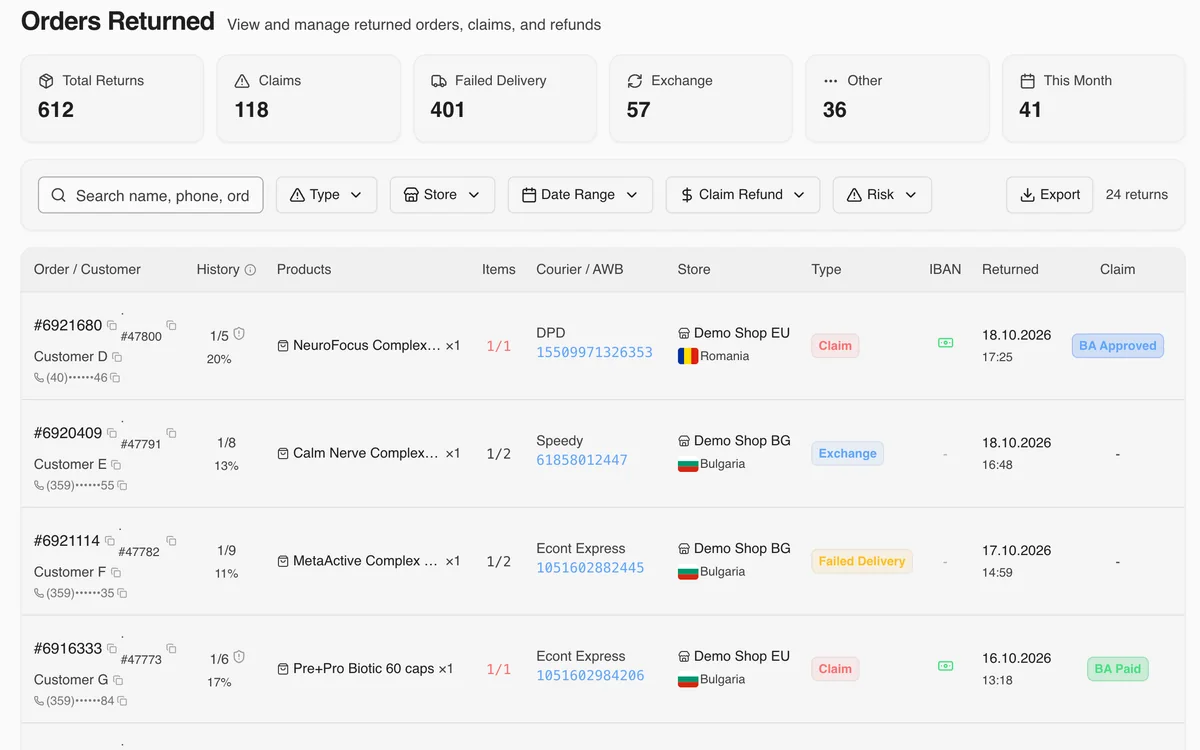Screen dimensions: 1200x750
Task: Click product name MetaActive Complex
Action: (366, 561)
